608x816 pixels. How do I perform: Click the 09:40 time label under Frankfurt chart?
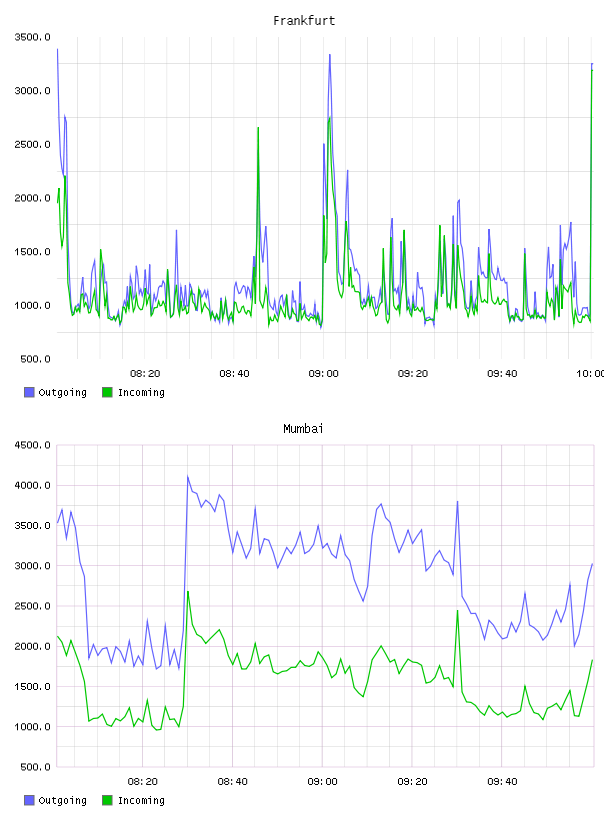click(x=502, y=374)
